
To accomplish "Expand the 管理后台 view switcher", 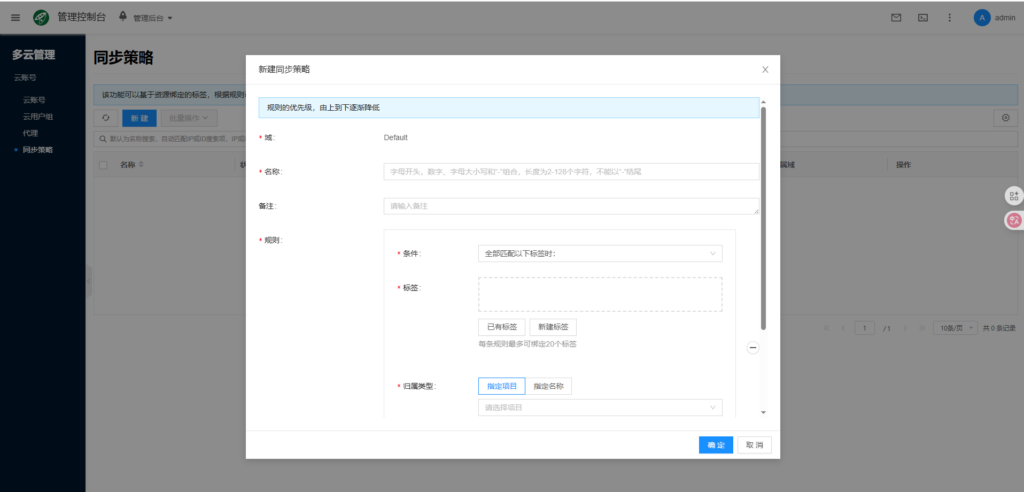I will pyautogui.click(x=147, y=18).
